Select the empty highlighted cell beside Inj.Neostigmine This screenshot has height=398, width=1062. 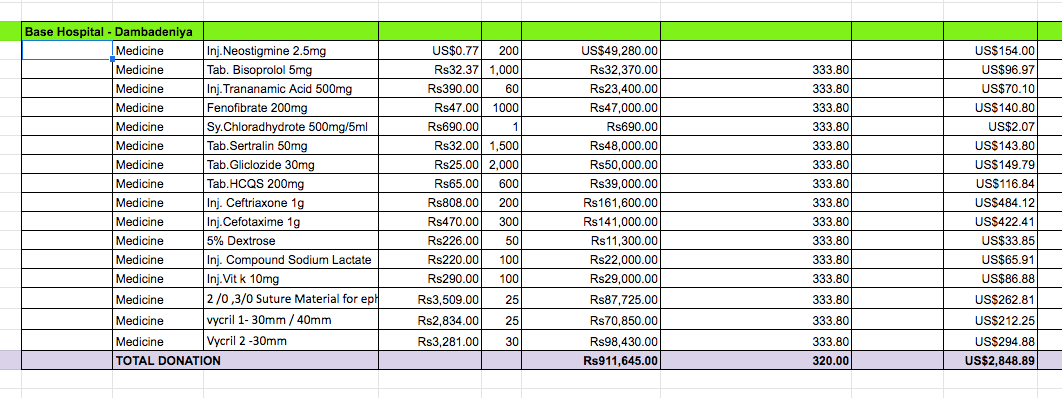point(67,50)
